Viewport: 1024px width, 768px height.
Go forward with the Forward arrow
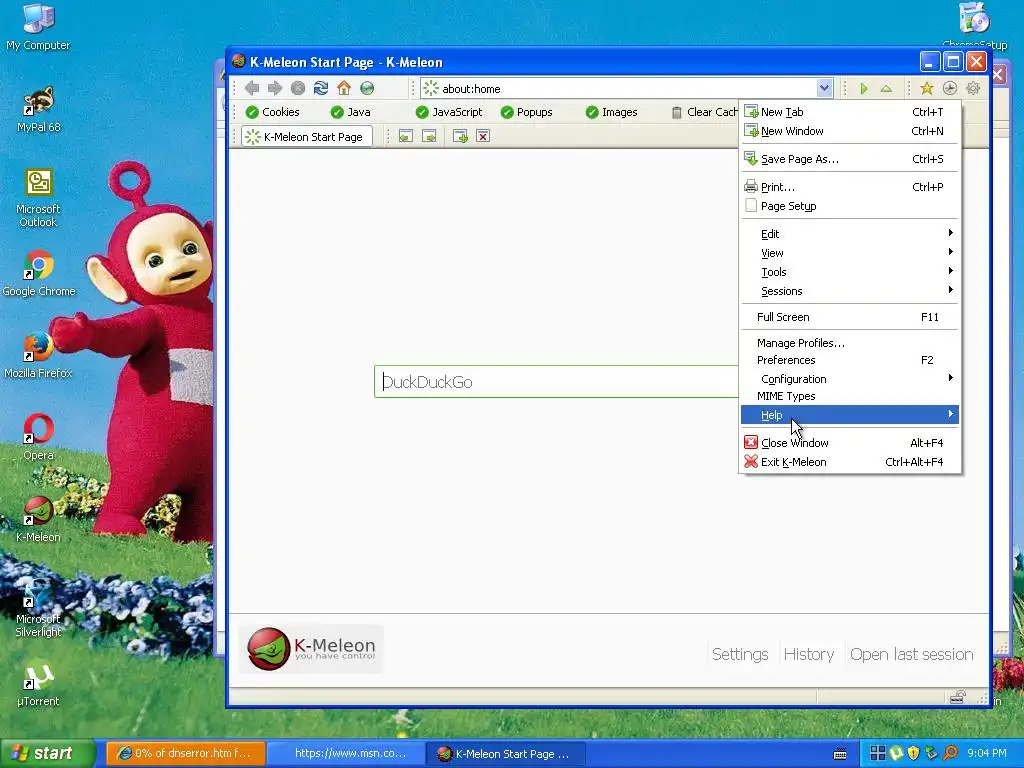pyautogui.click(x=275, y=88)
